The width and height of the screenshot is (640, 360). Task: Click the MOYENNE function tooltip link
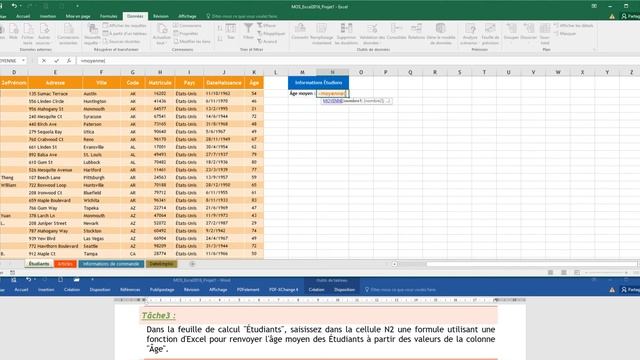tap(333, 100)
